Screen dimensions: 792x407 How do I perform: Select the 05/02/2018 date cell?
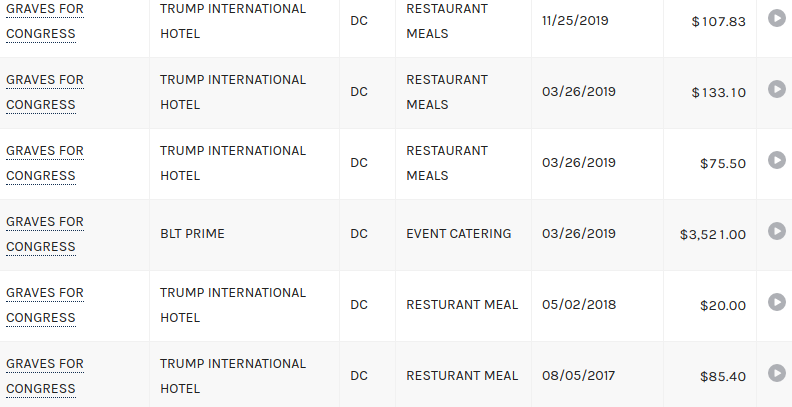pos(597,306)
